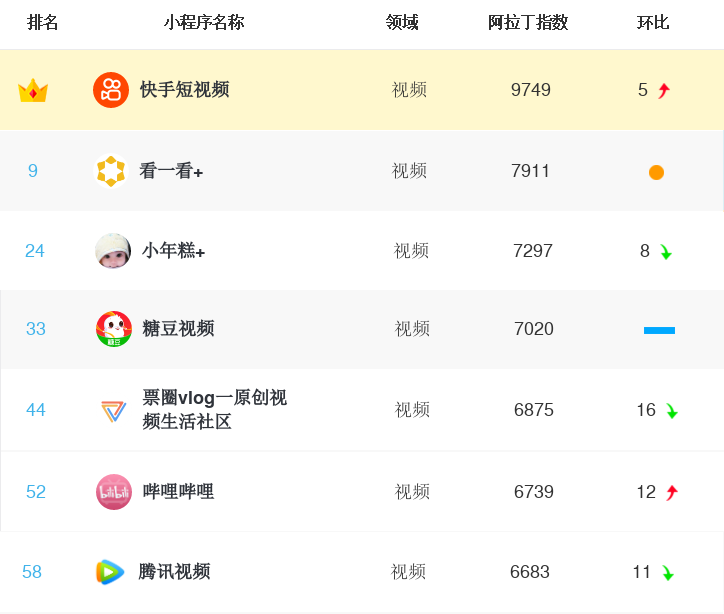Screen dimensions: 724x614
Task: Click rank number 44
Action: (x=36, y=410)
